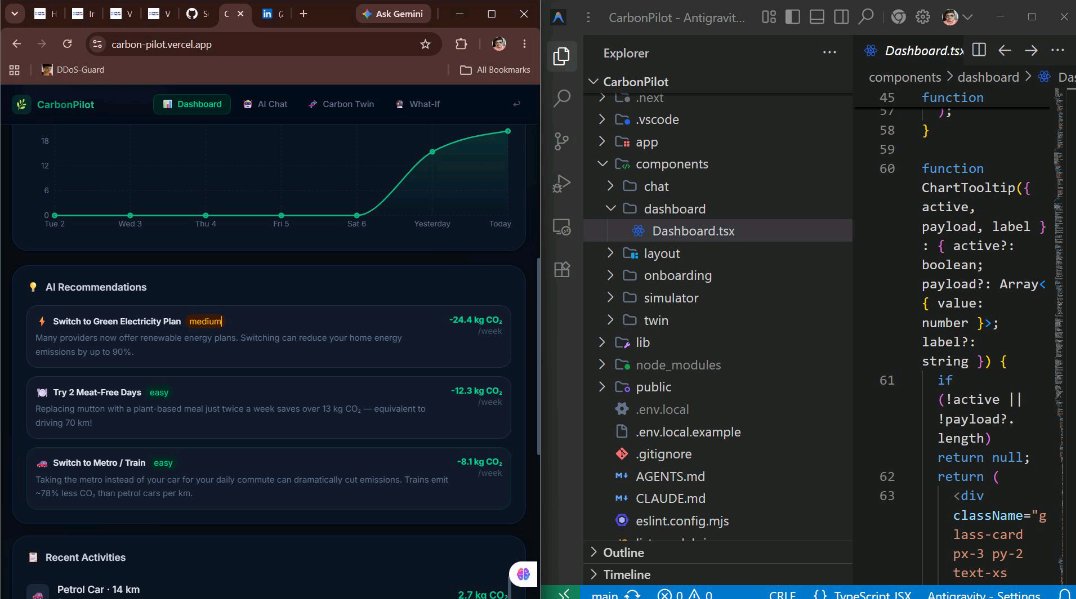Switch to the What-If tab
The image size is (1076, 599).
click(418, 104)
